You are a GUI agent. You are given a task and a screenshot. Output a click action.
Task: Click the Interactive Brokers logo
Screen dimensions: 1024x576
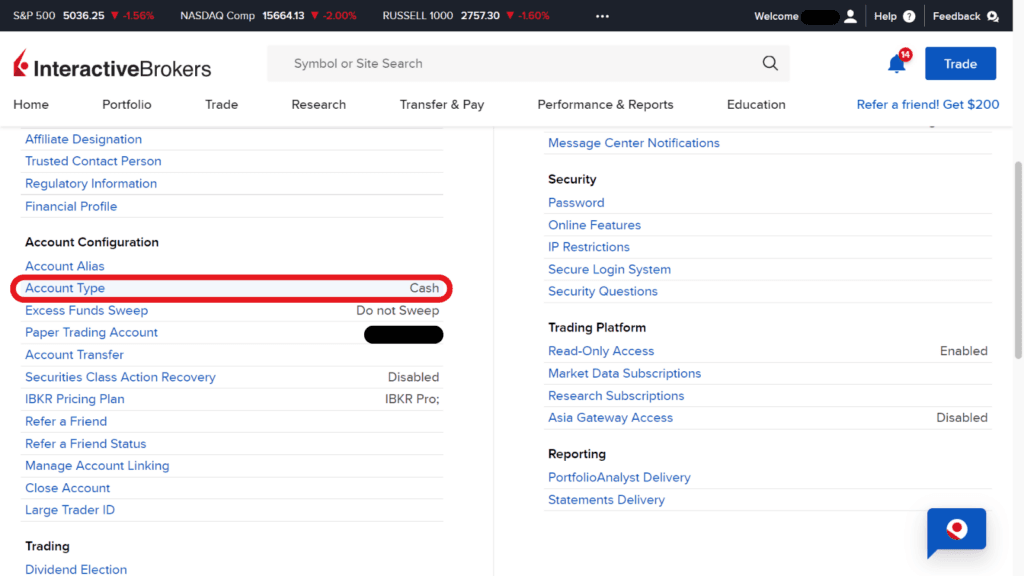(110, 66)
